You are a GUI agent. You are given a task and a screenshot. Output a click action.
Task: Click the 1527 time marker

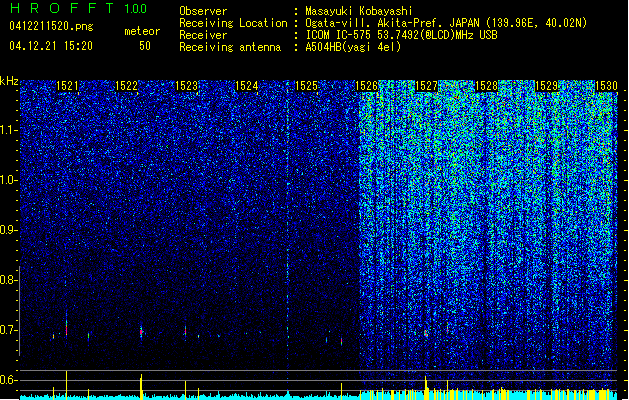(426, 86)
